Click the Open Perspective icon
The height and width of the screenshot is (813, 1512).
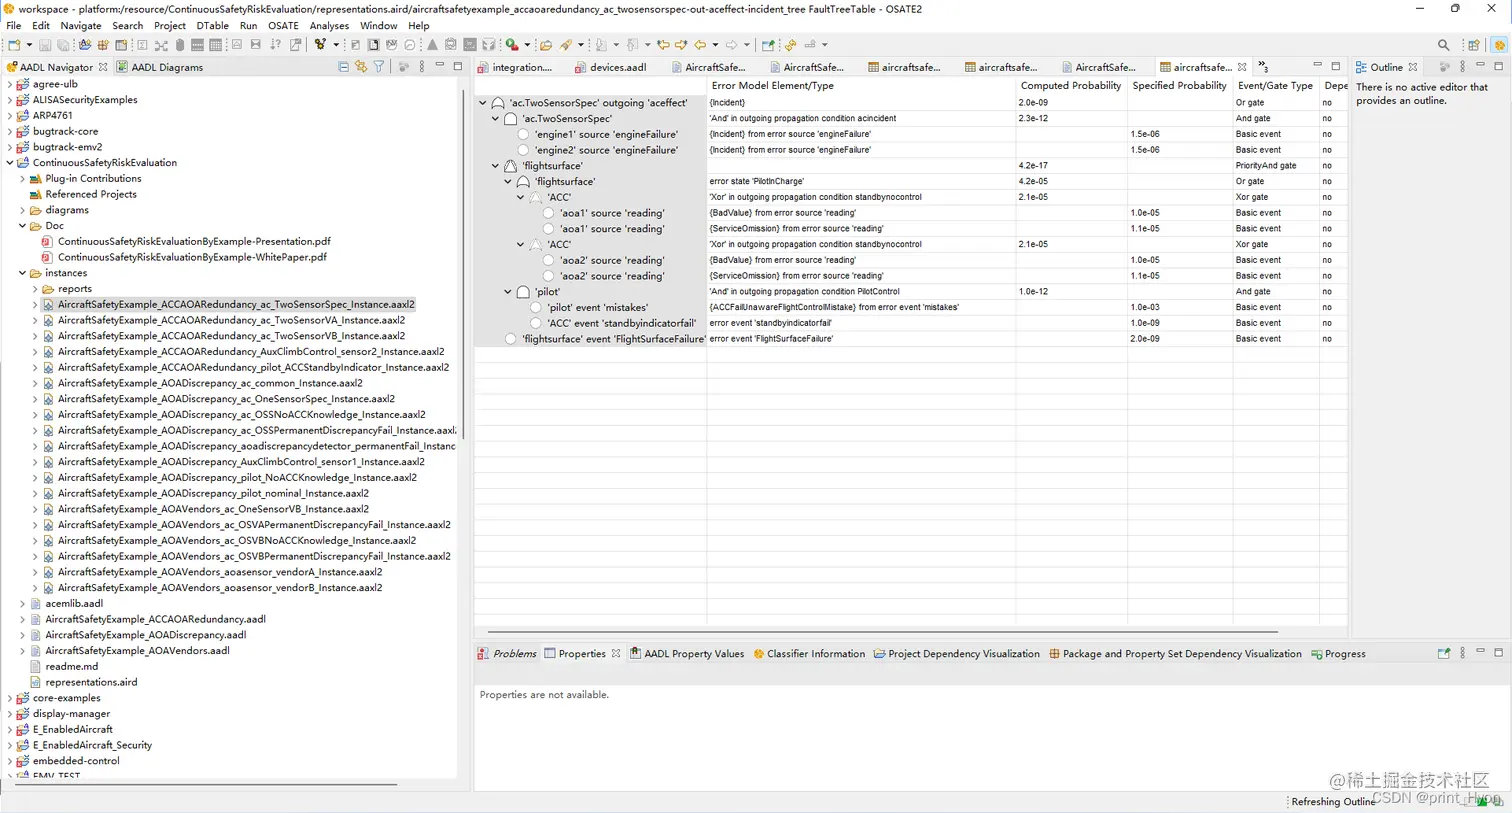coord(1473,45)
